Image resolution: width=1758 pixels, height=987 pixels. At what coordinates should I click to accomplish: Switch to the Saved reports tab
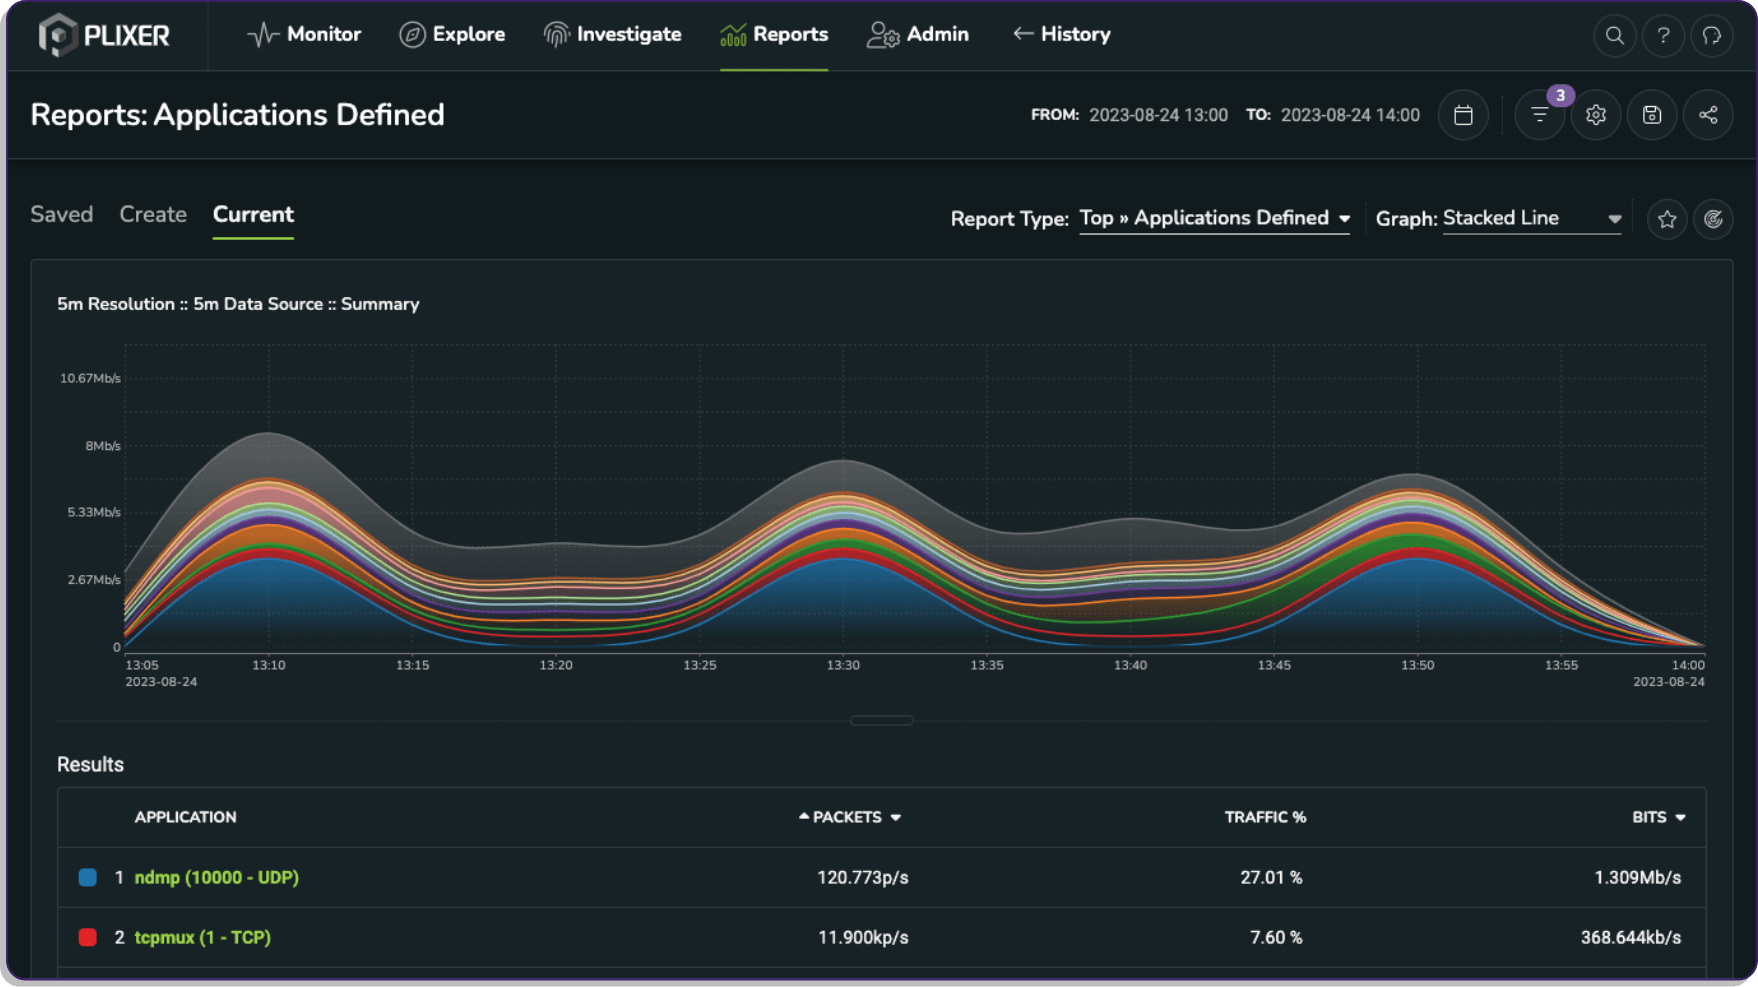[x=62, y=214]
